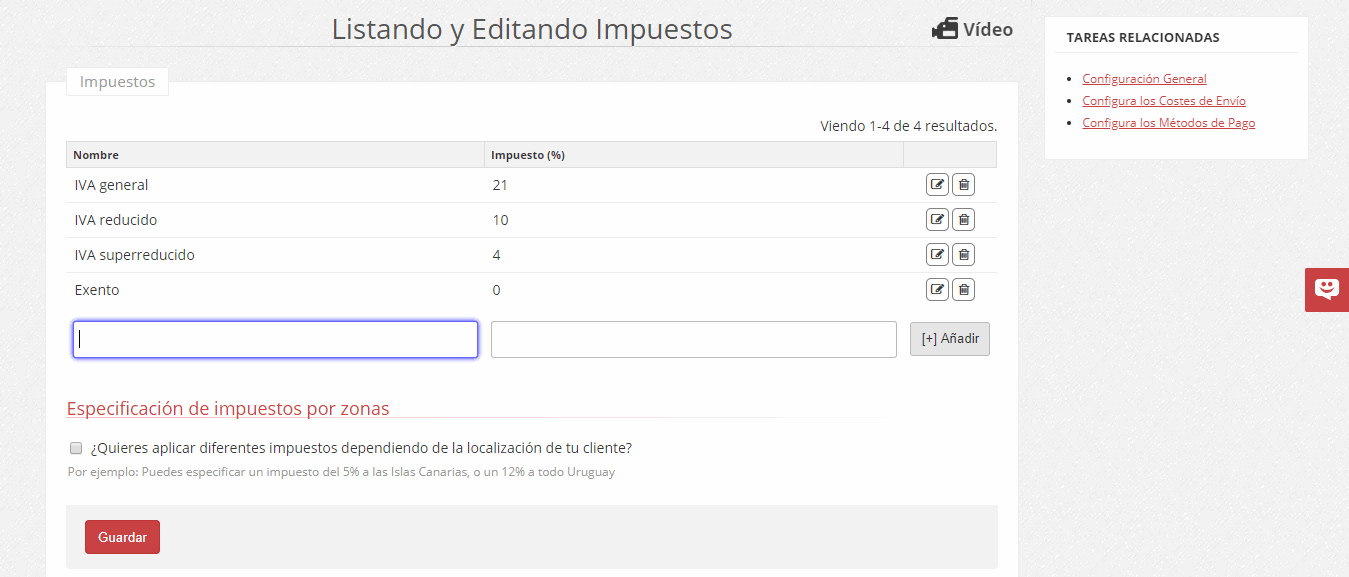Viewport: 1349px width, 577px height.
Task: Switch to the Impuestos tab
Action: [117, 81]
